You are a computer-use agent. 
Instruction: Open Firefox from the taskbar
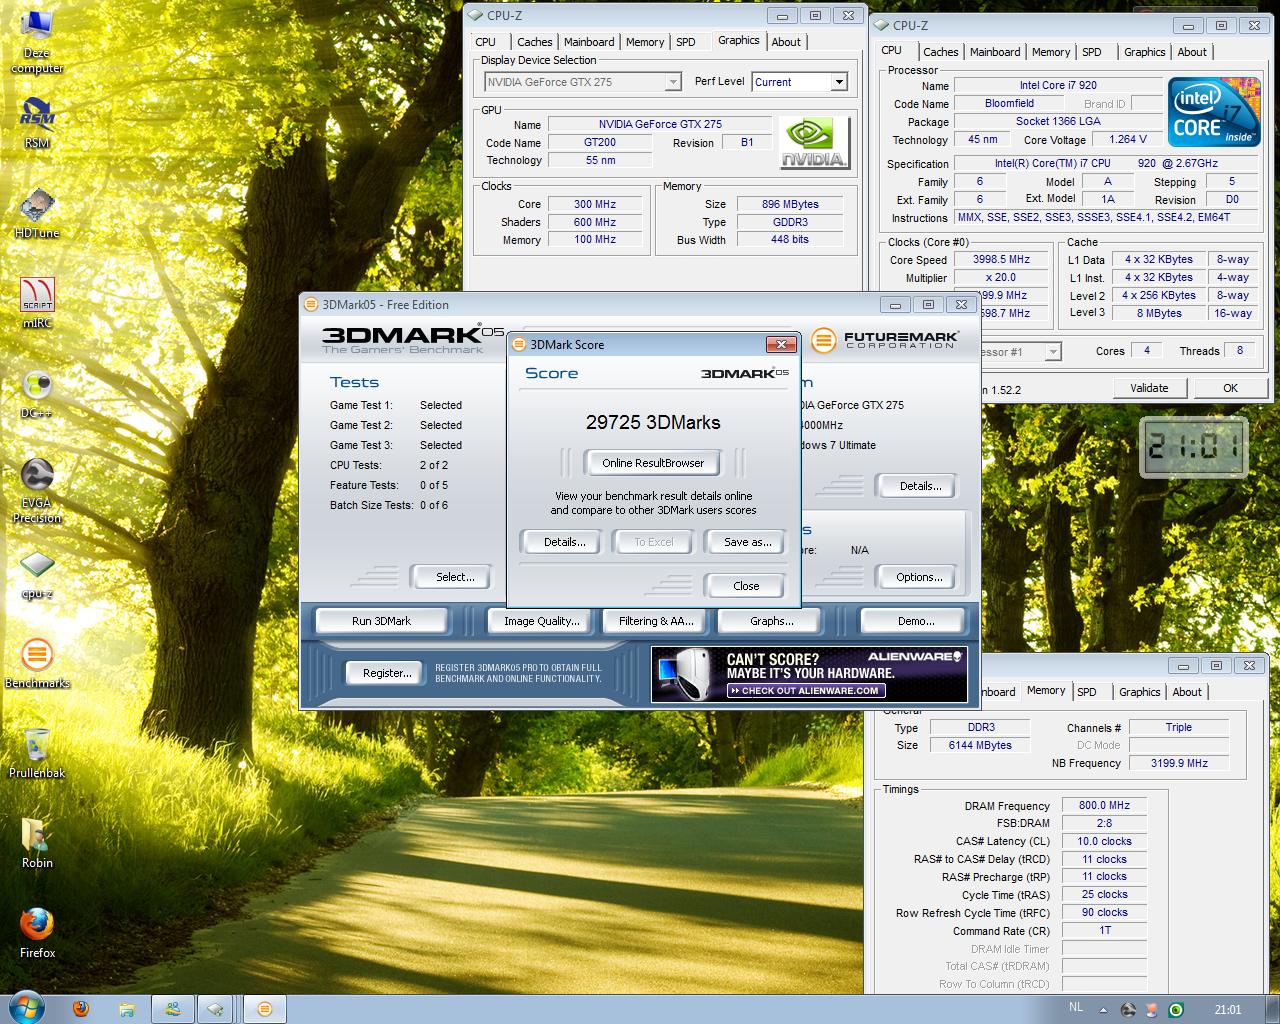tap(82, 1009)
